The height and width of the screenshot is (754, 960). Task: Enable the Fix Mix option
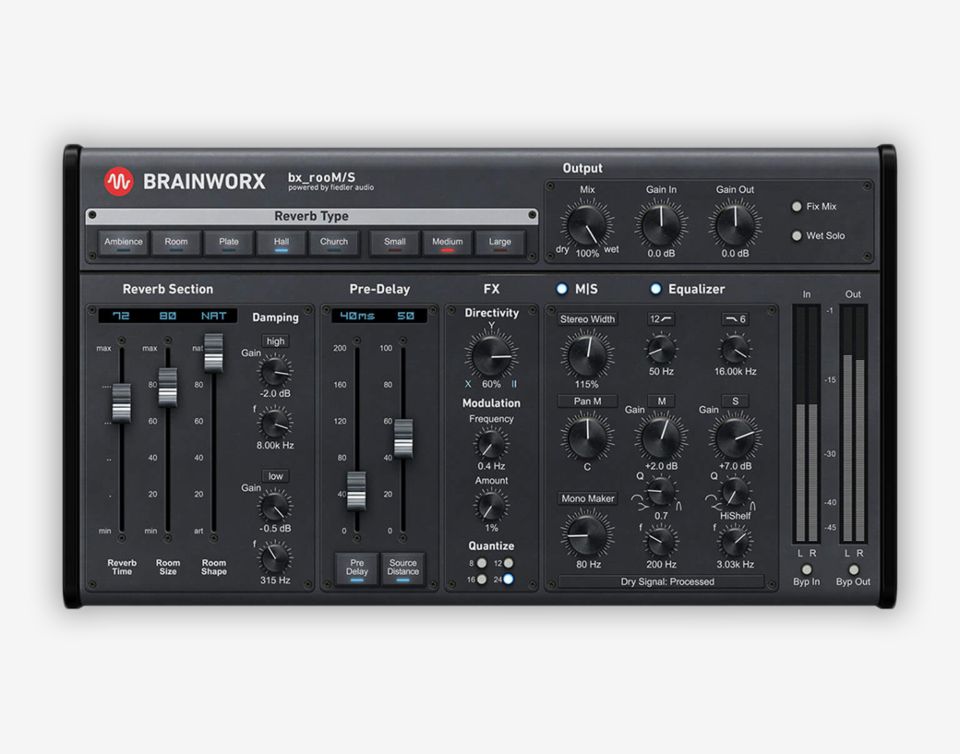[x=797, y=207]
